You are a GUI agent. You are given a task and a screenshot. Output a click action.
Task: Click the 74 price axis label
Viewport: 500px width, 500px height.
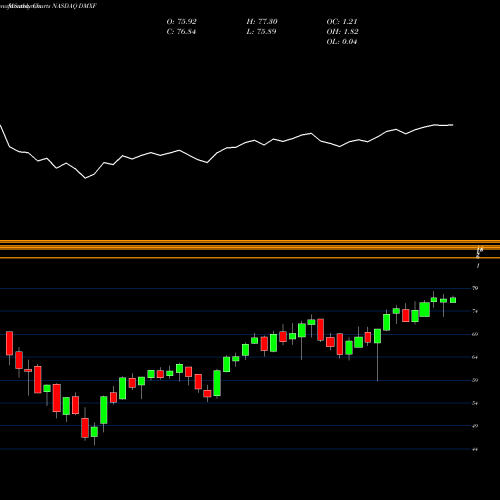point(475,311)
